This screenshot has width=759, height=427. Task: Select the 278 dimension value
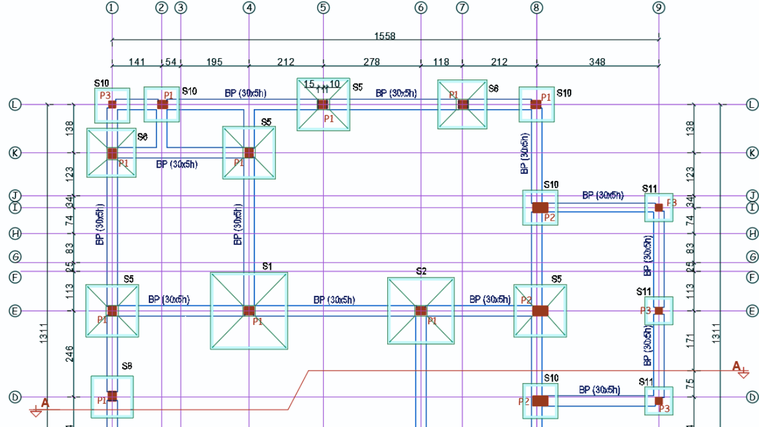(371, 62)
